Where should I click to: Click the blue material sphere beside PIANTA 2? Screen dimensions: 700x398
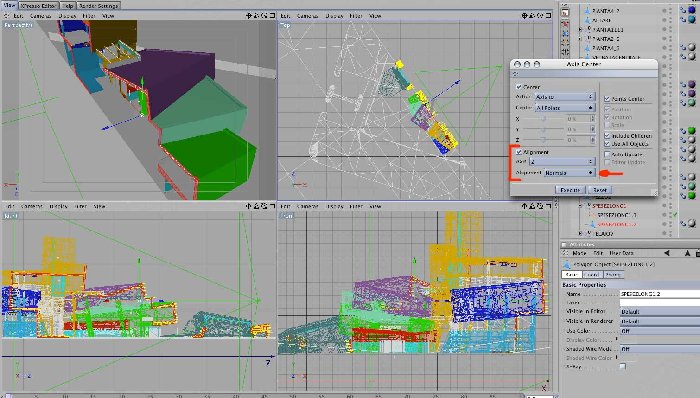click(691, 10)
